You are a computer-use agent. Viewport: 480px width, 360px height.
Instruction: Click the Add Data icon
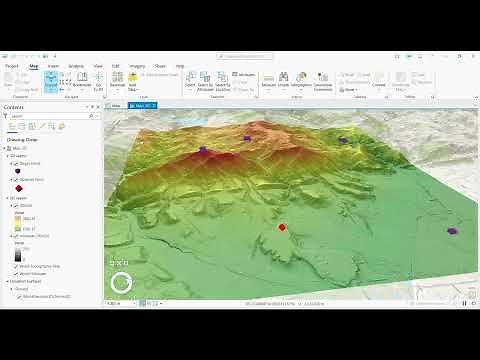[133, 77]
